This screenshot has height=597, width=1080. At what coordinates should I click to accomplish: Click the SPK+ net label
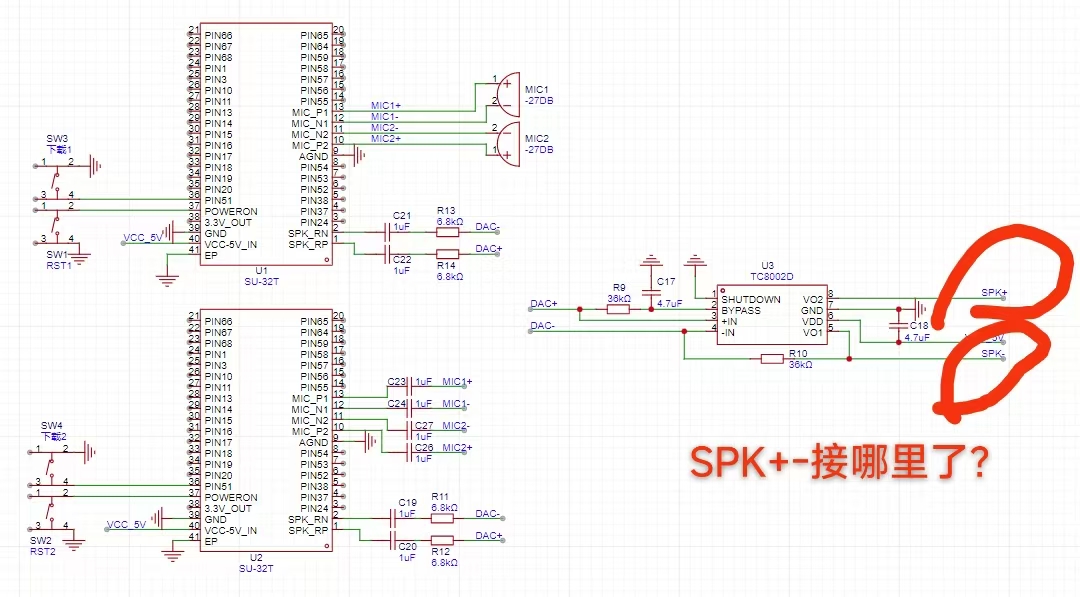pos(993,293)
